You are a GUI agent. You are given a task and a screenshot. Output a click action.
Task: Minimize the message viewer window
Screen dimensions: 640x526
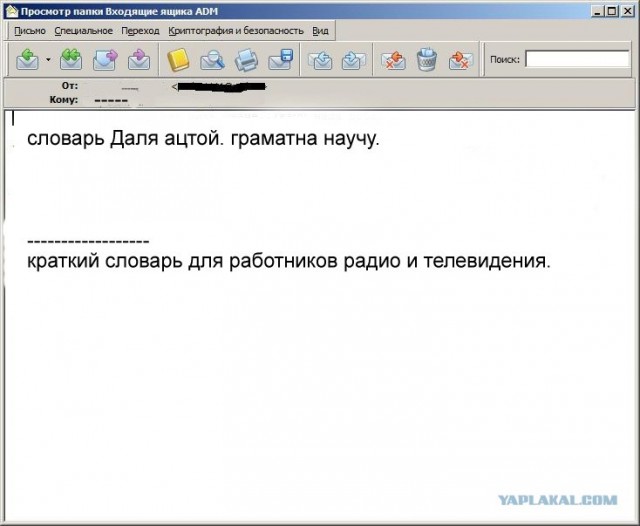[598, 11]
